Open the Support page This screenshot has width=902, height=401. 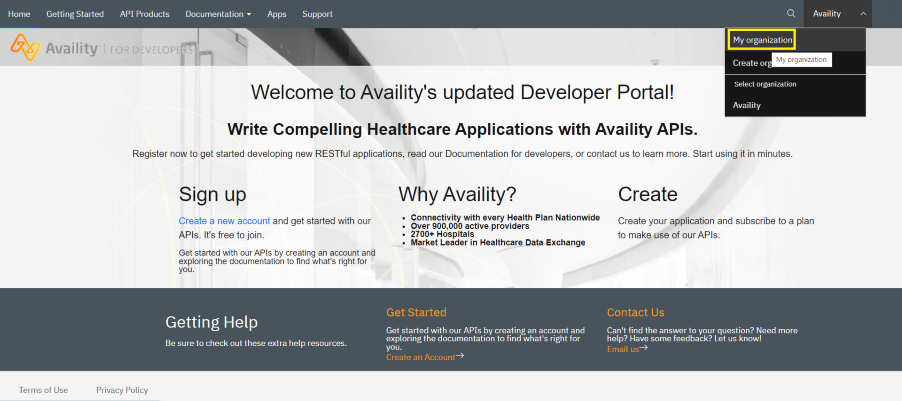(x=318, y=14)
